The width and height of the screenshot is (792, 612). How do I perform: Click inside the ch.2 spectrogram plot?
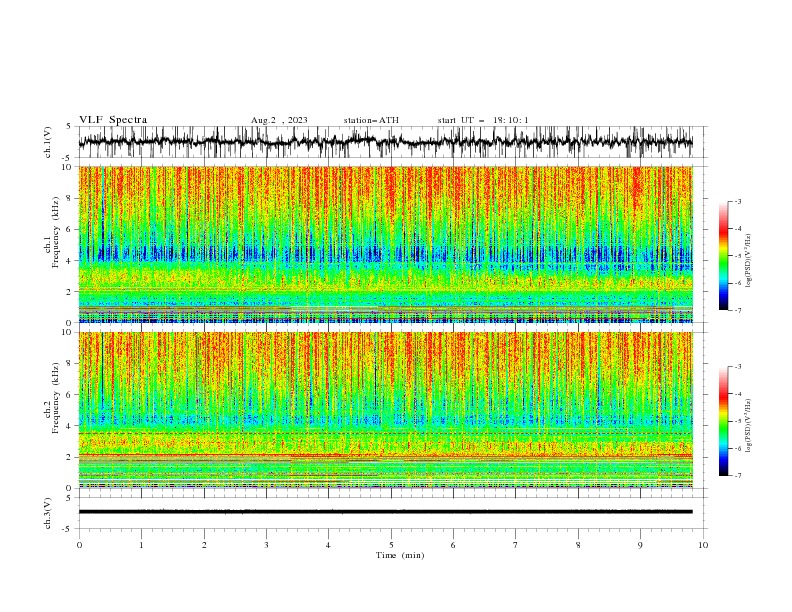coord(385,410)
